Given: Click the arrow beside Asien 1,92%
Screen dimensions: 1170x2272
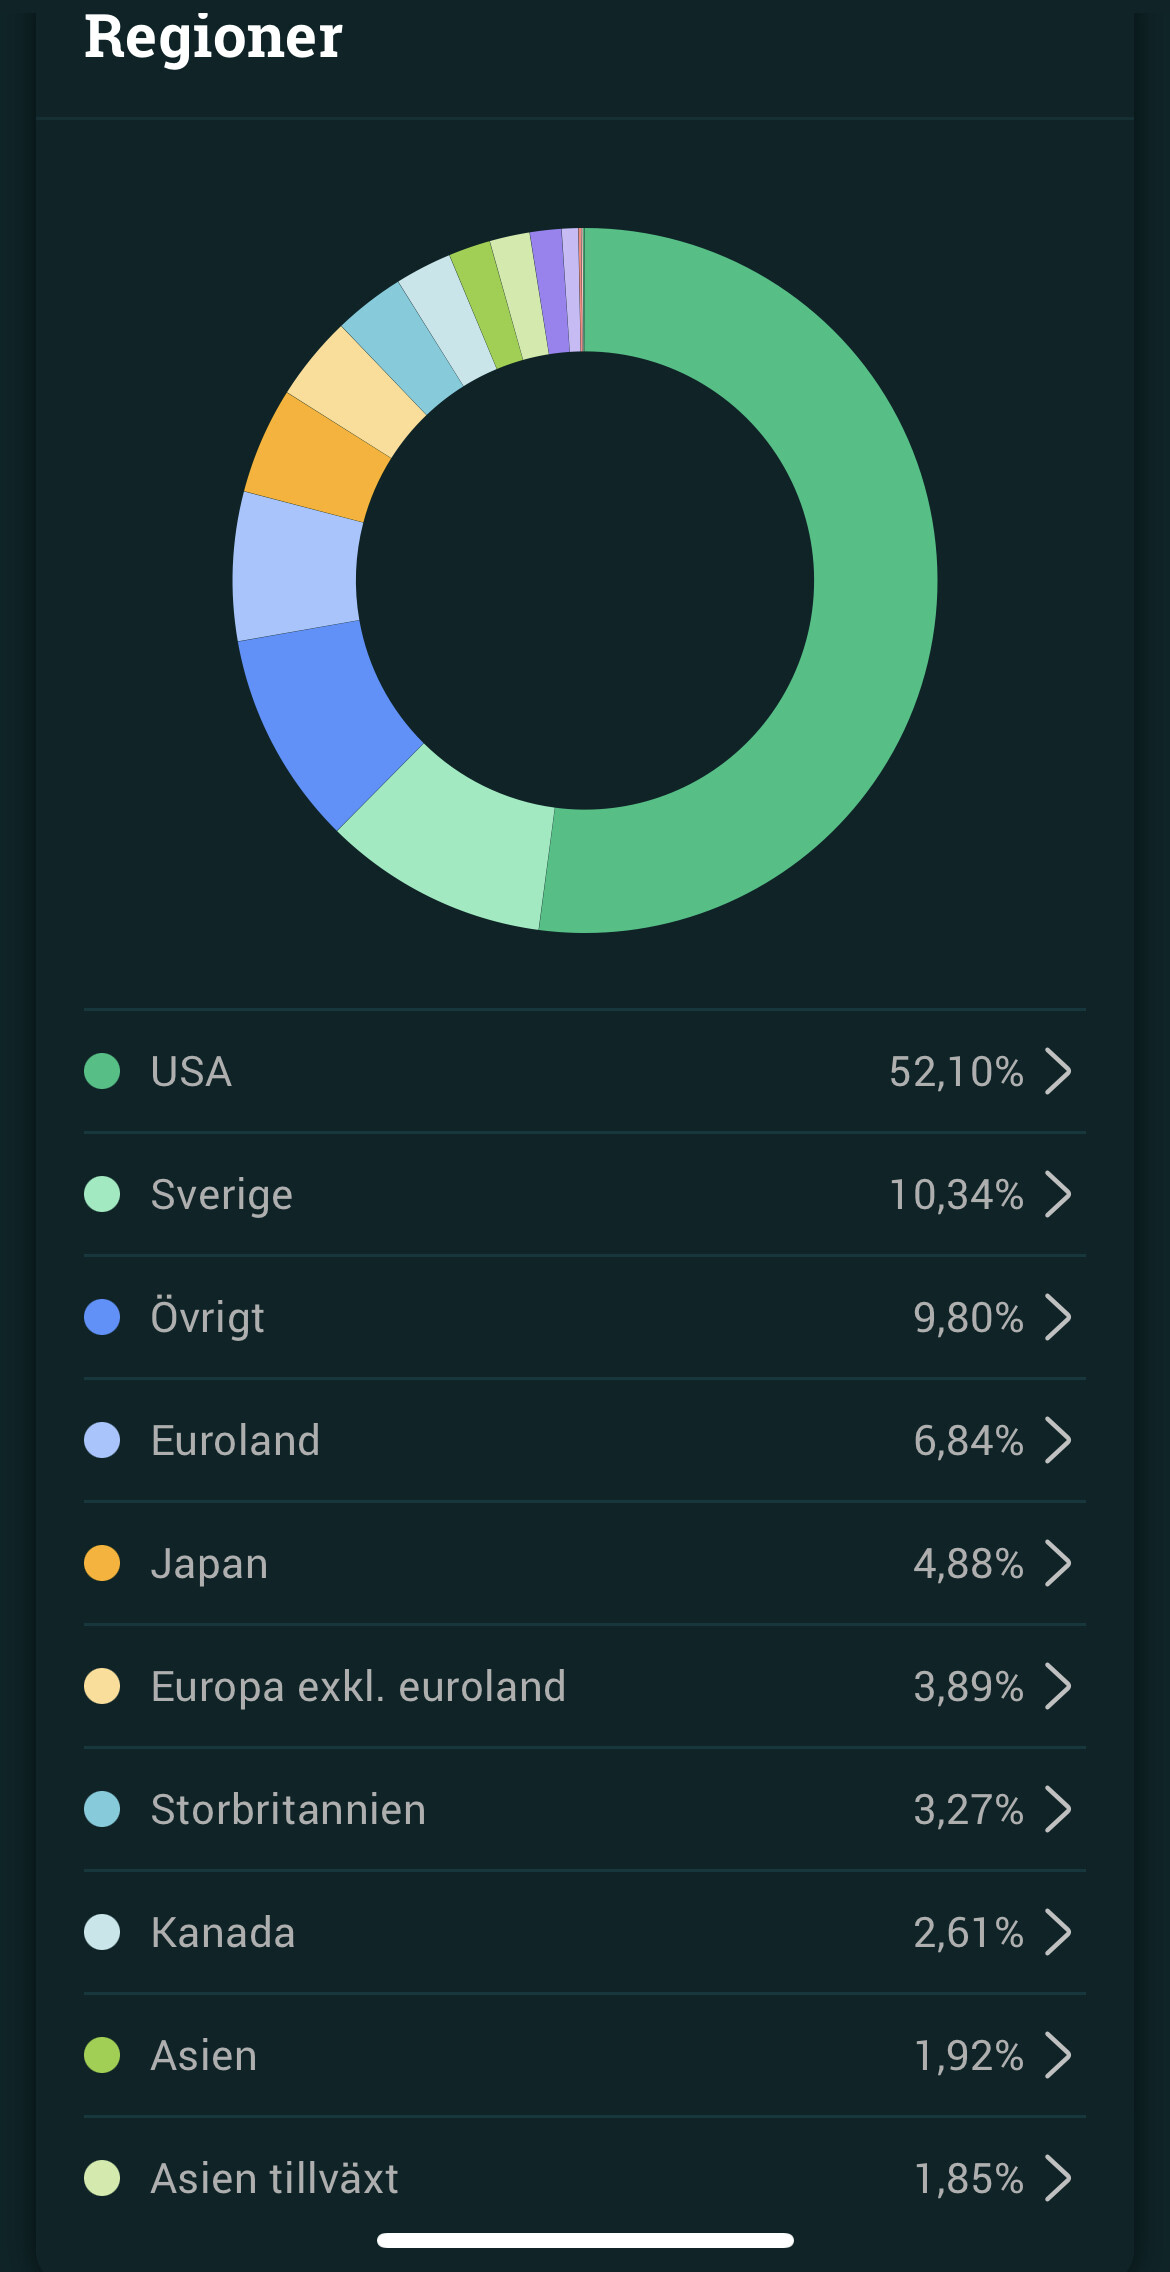Looking at the screenshot, I should click(x=1058, y=2056).
